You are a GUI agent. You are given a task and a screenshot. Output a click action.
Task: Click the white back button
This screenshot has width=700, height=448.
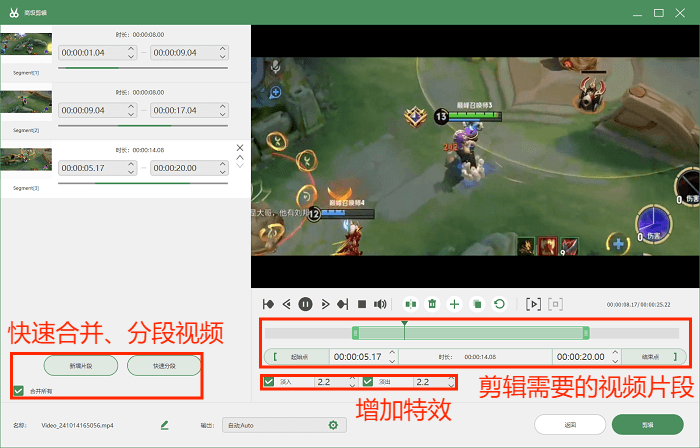tap(570, 425)
